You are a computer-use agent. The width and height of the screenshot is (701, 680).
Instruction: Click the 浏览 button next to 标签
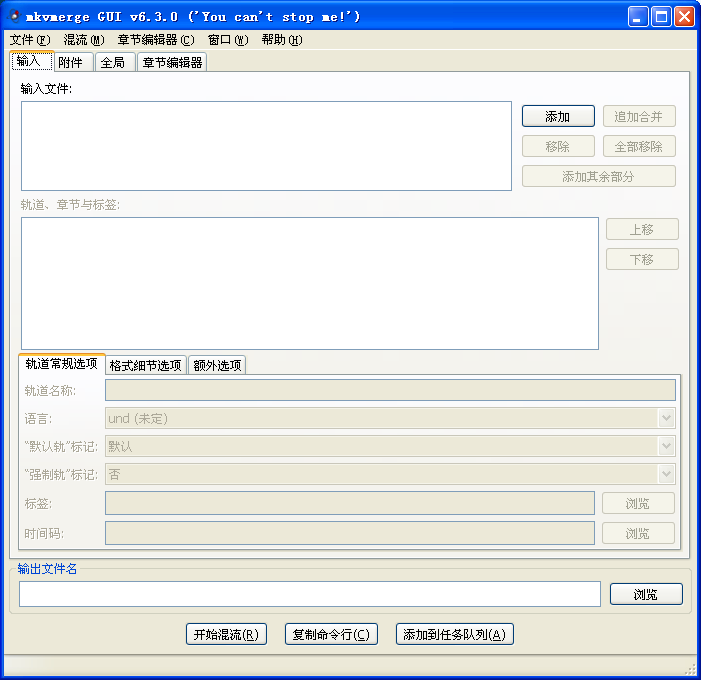[638, 503]
